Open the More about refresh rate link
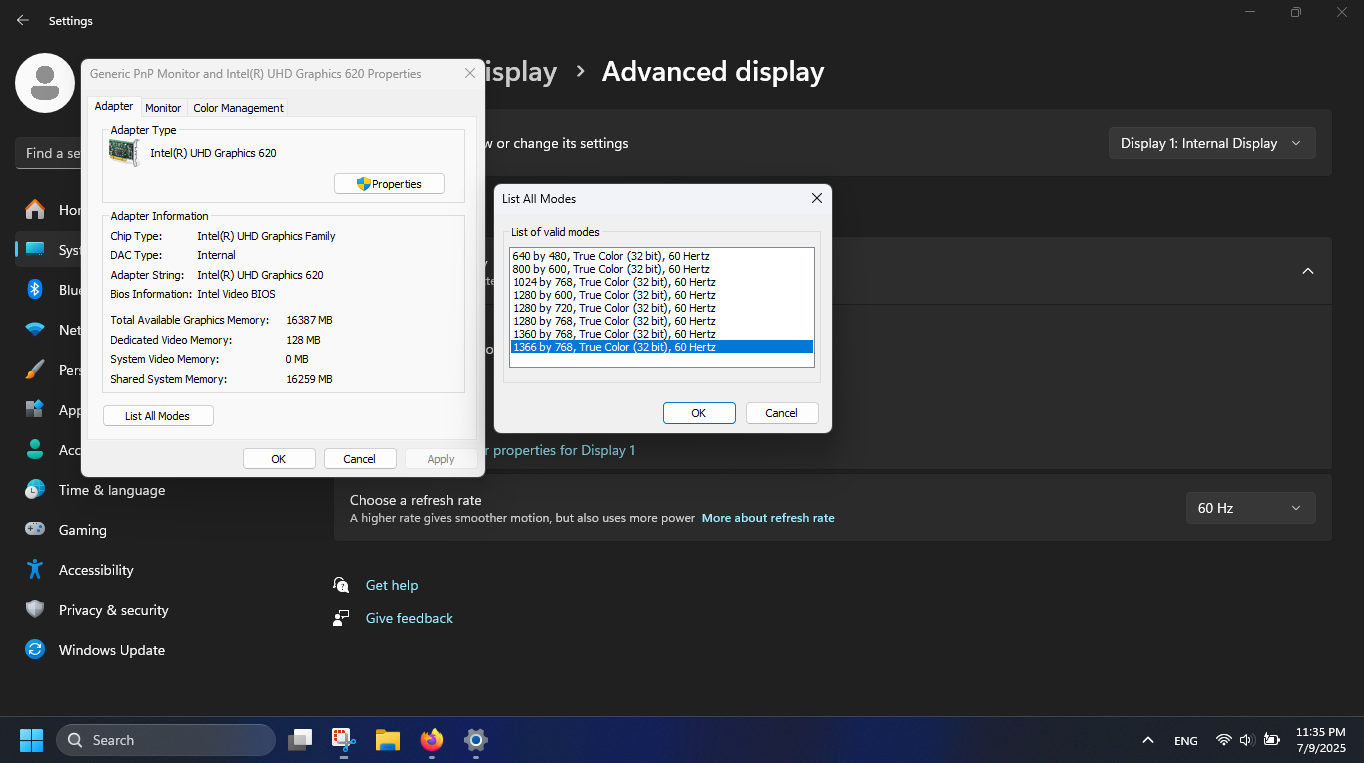Viewport: 1364px width, 763px height. tap(768, 518)
